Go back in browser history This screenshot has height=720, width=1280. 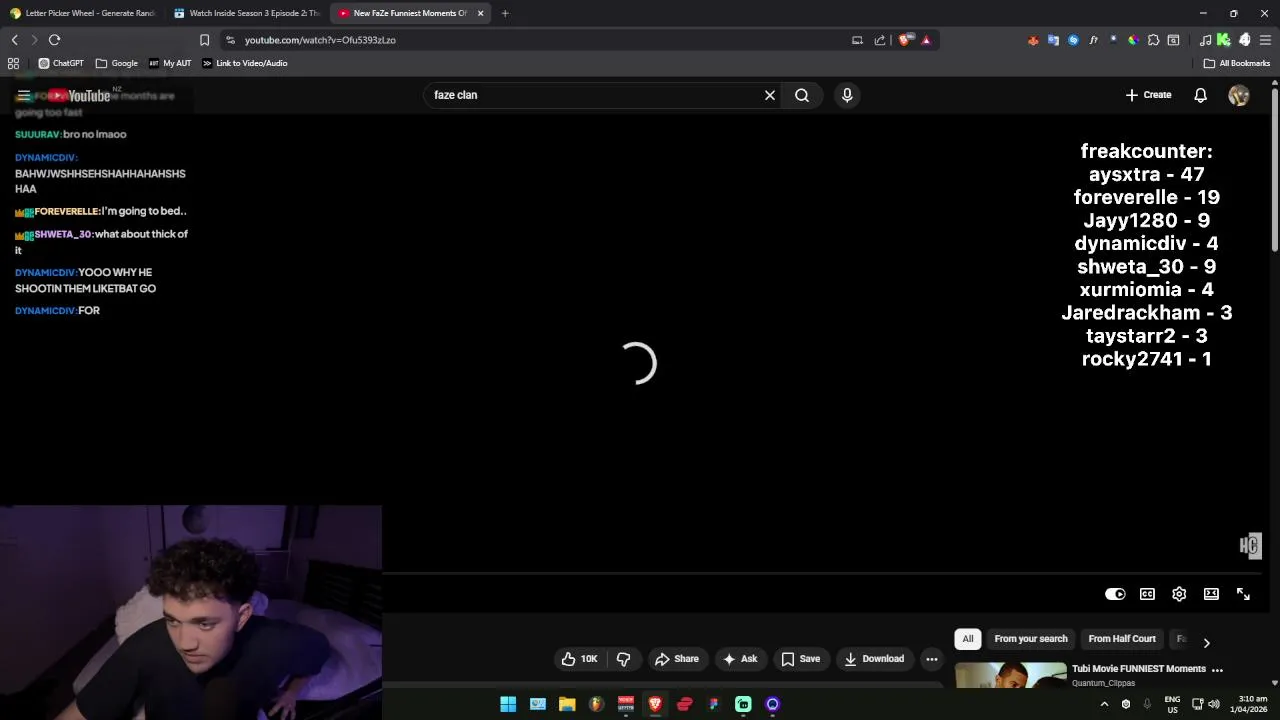14,40
